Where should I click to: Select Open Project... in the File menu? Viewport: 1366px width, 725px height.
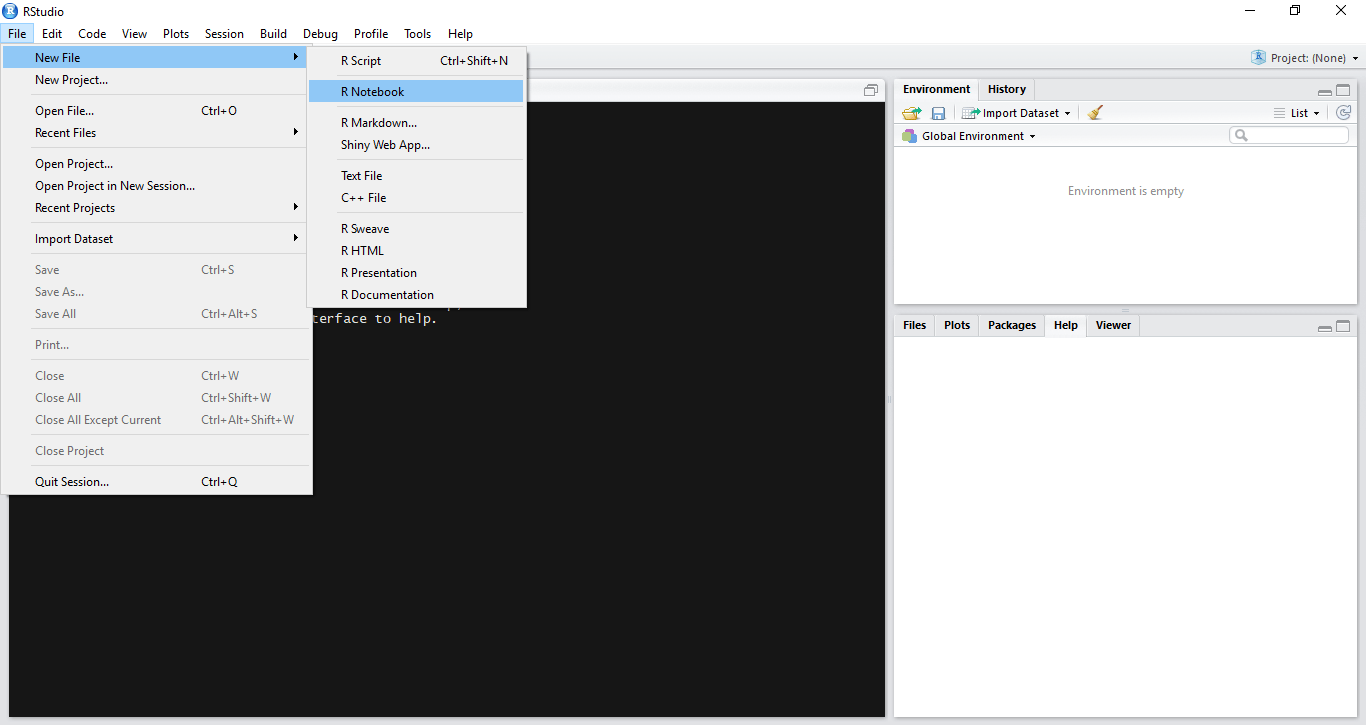tap(157, 164)
